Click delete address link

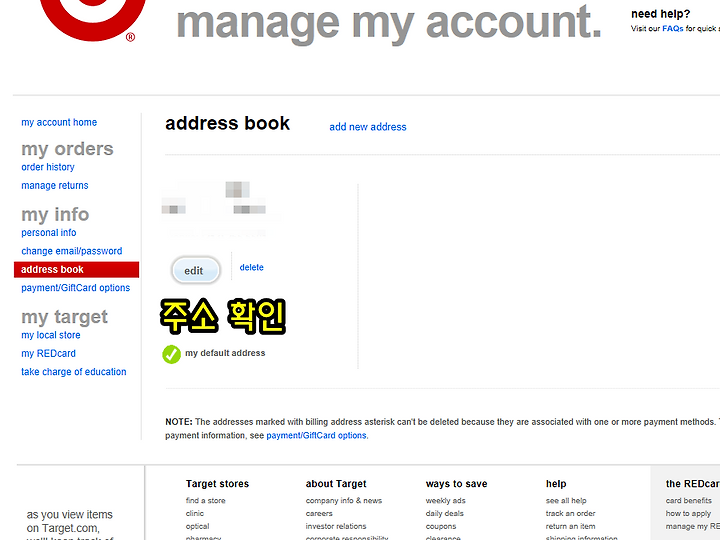[252, 267]
